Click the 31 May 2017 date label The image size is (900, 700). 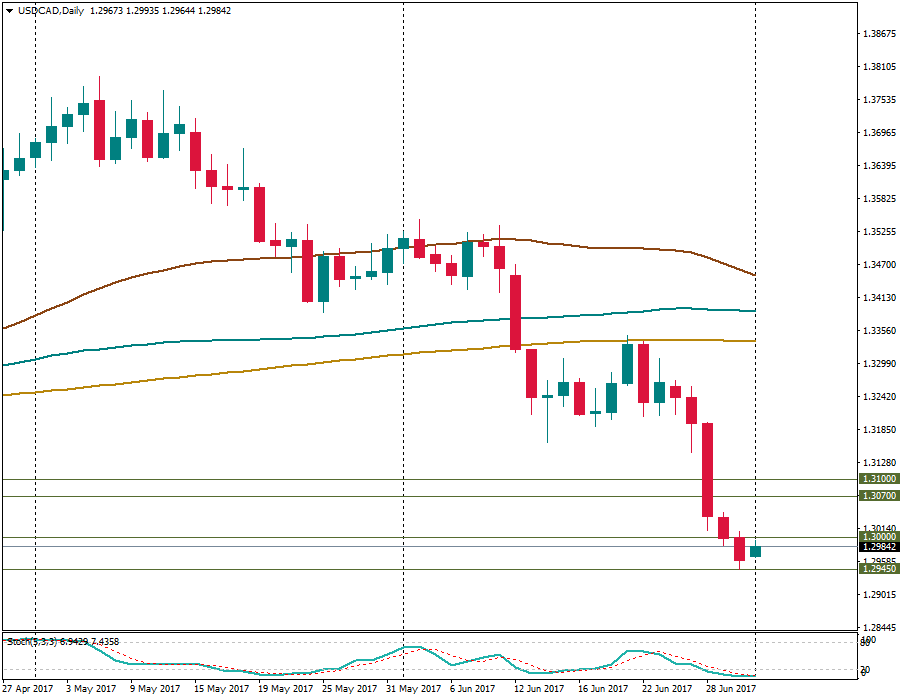coord(413,689)
